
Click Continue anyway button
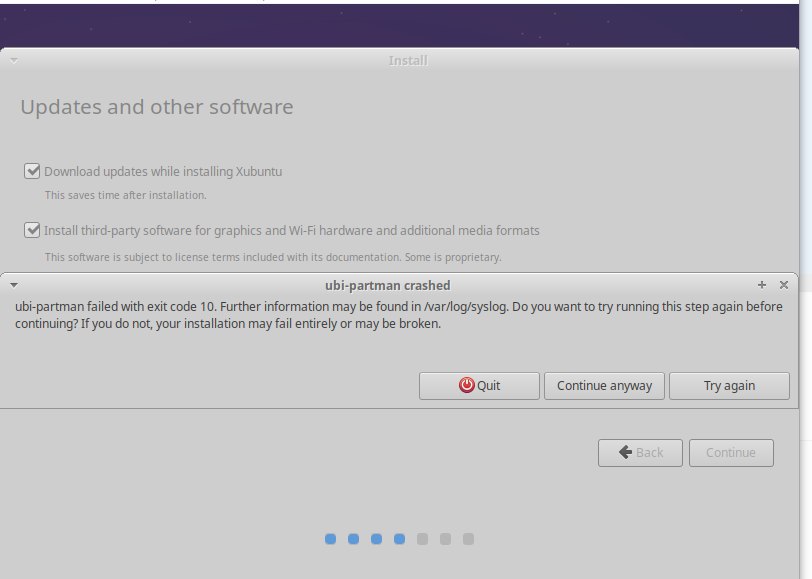[x=604, y=386]
